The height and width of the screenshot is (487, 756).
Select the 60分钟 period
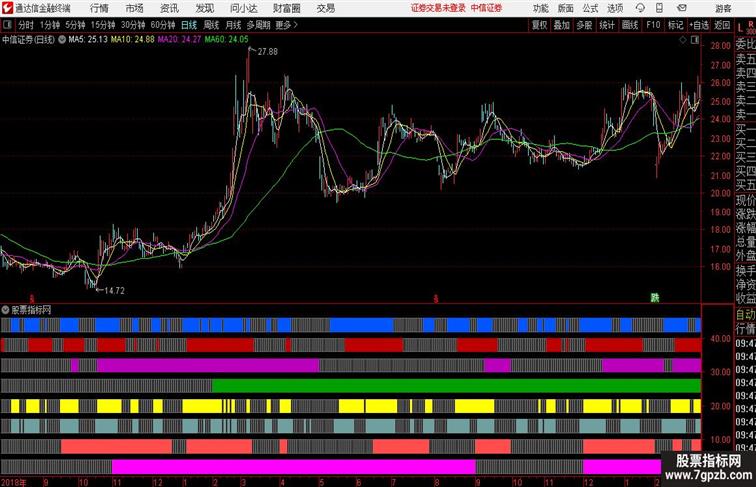coord(163,25)
